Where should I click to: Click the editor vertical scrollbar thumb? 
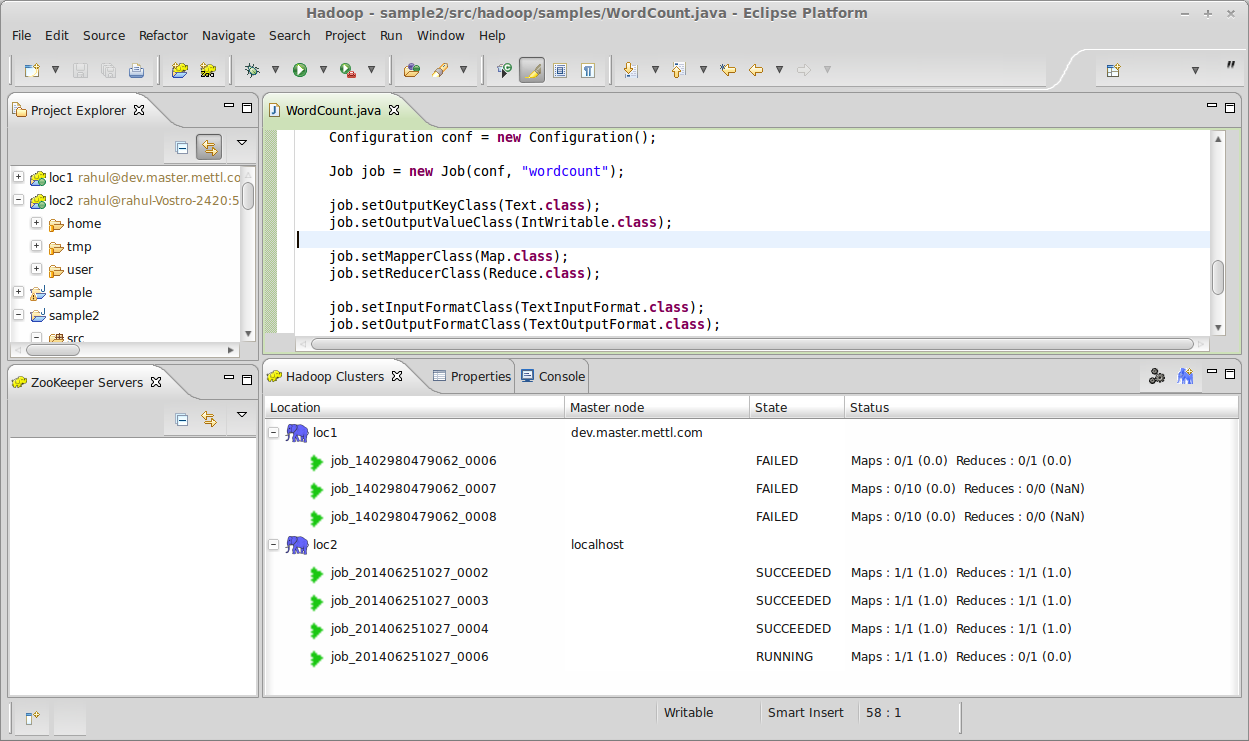click(x=1218, y=278)
